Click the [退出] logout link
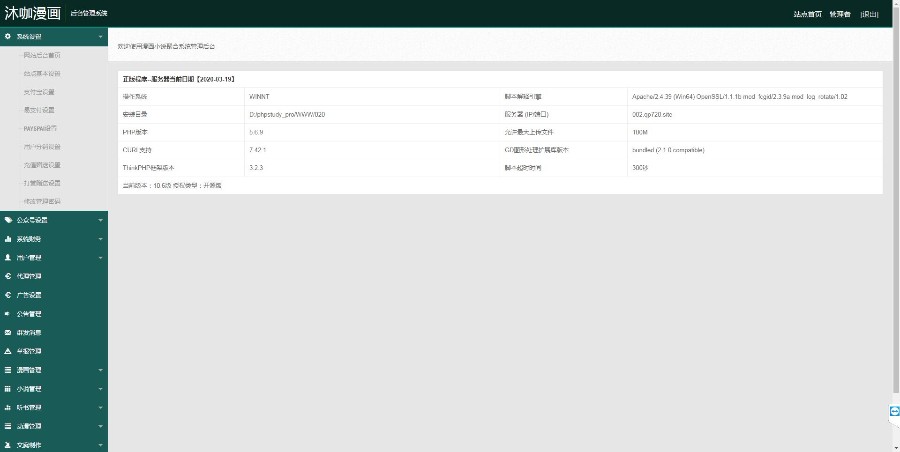The width and height of the screenshot is (900, 452). click(x=869, y=14)
